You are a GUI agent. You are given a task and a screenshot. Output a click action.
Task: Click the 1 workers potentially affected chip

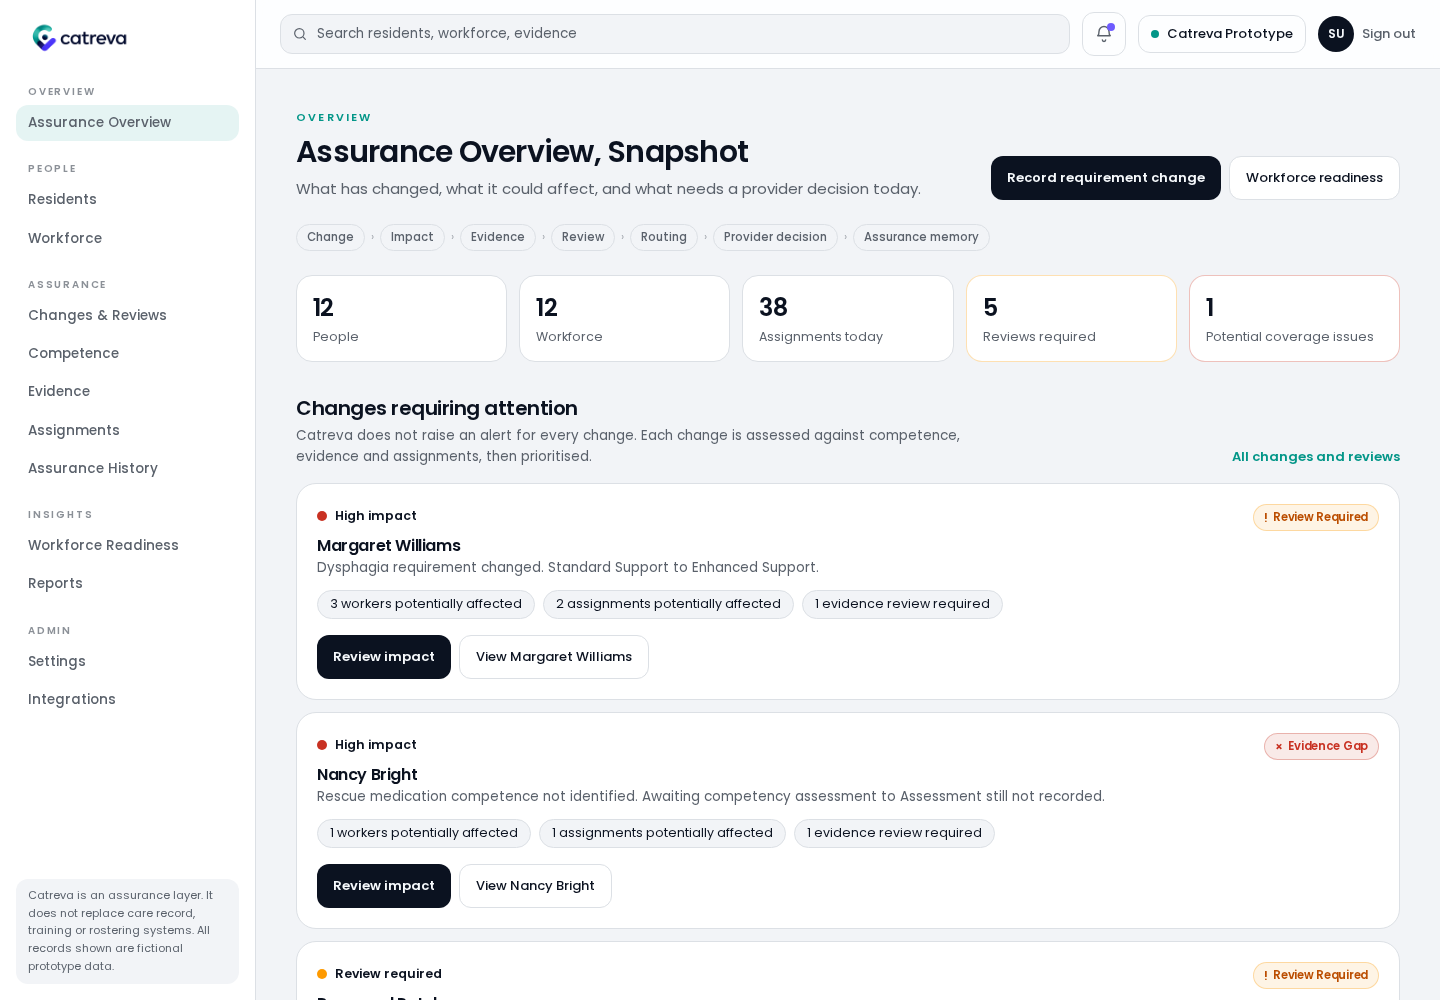coord(424,834)
